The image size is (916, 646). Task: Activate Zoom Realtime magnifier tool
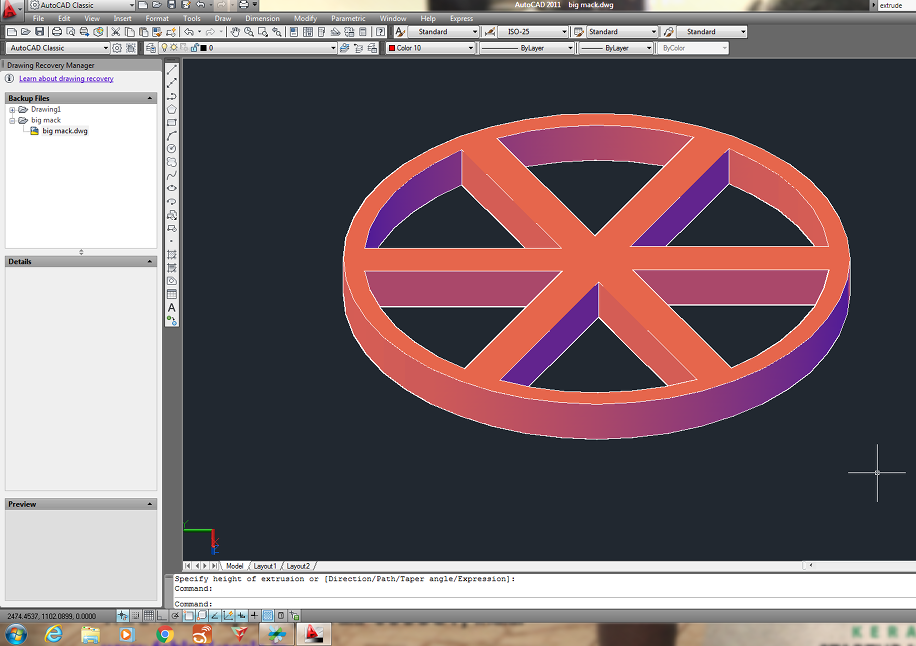point(249,32)
